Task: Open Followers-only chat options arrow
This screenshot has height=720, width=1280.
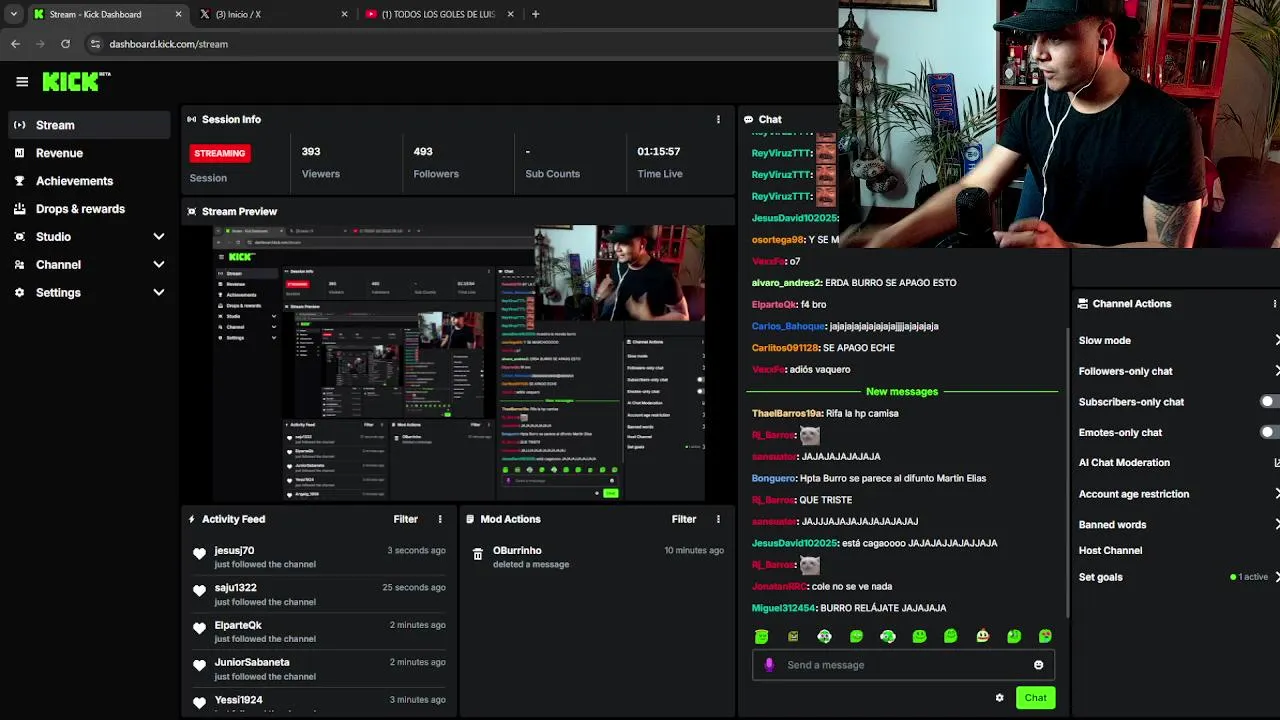Action: click(x=1276, y=371)
